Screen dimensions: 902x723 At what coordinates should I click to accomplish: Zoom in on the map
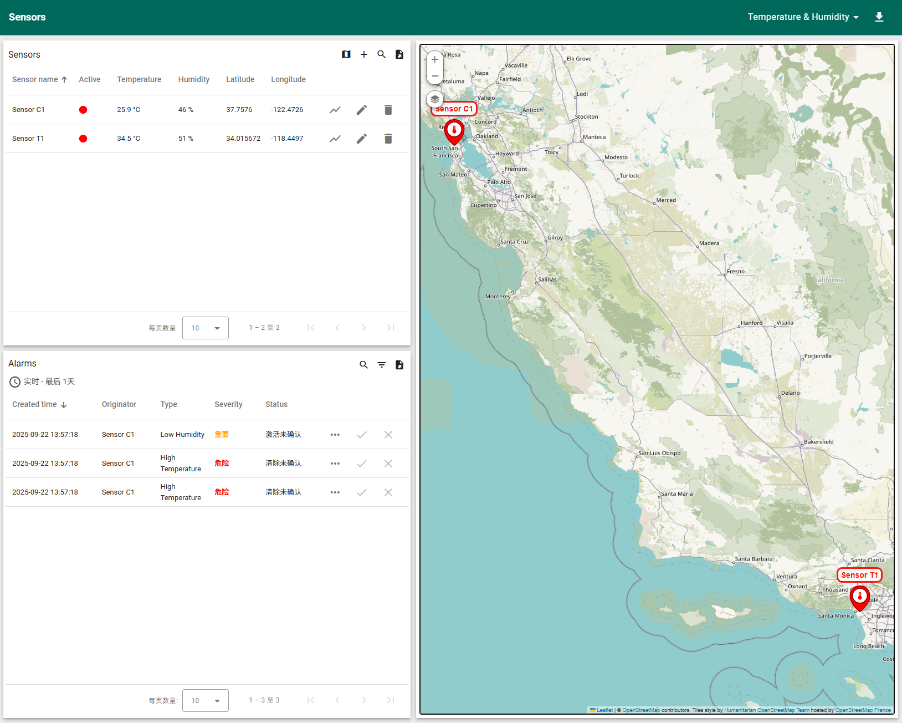[x=435, y=59]
